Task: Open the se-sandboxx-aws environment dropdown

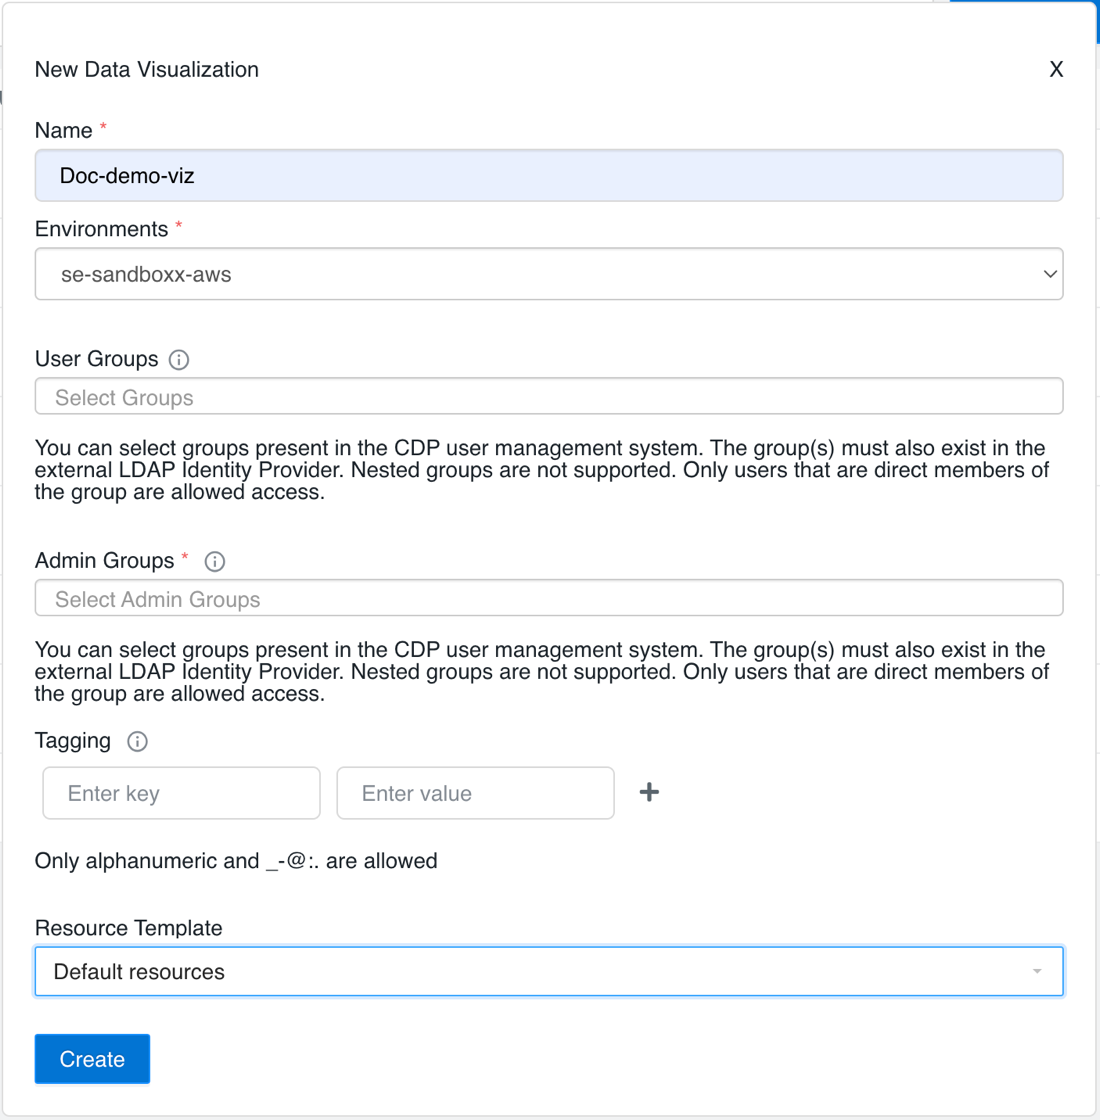Action: [x=548, y=274]
